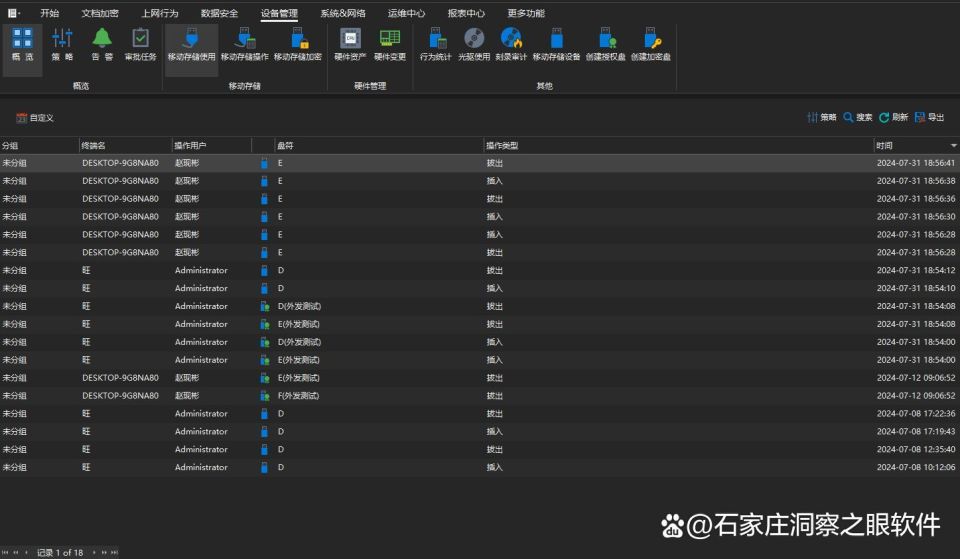Switch to the 设备管理 tab

click(x=279, y=13)
